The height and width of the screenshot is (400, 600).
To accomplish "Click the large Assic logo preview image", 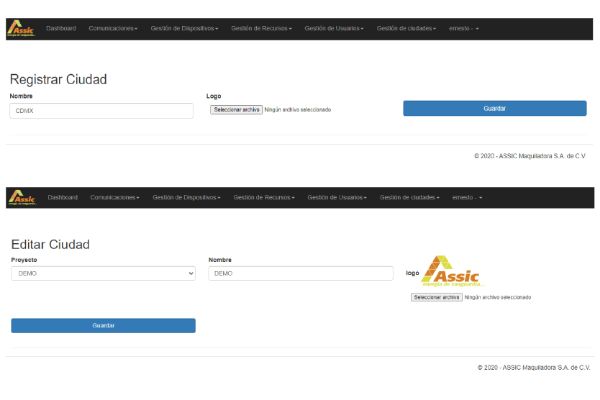I will click(453, 271).
